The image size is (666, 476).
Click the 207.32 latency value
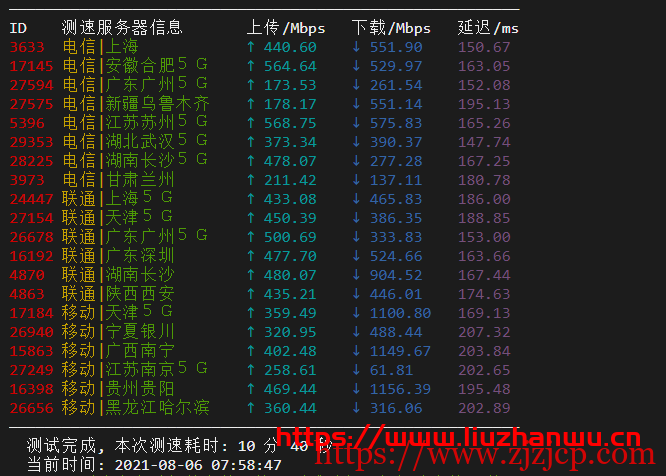[484, 332]
